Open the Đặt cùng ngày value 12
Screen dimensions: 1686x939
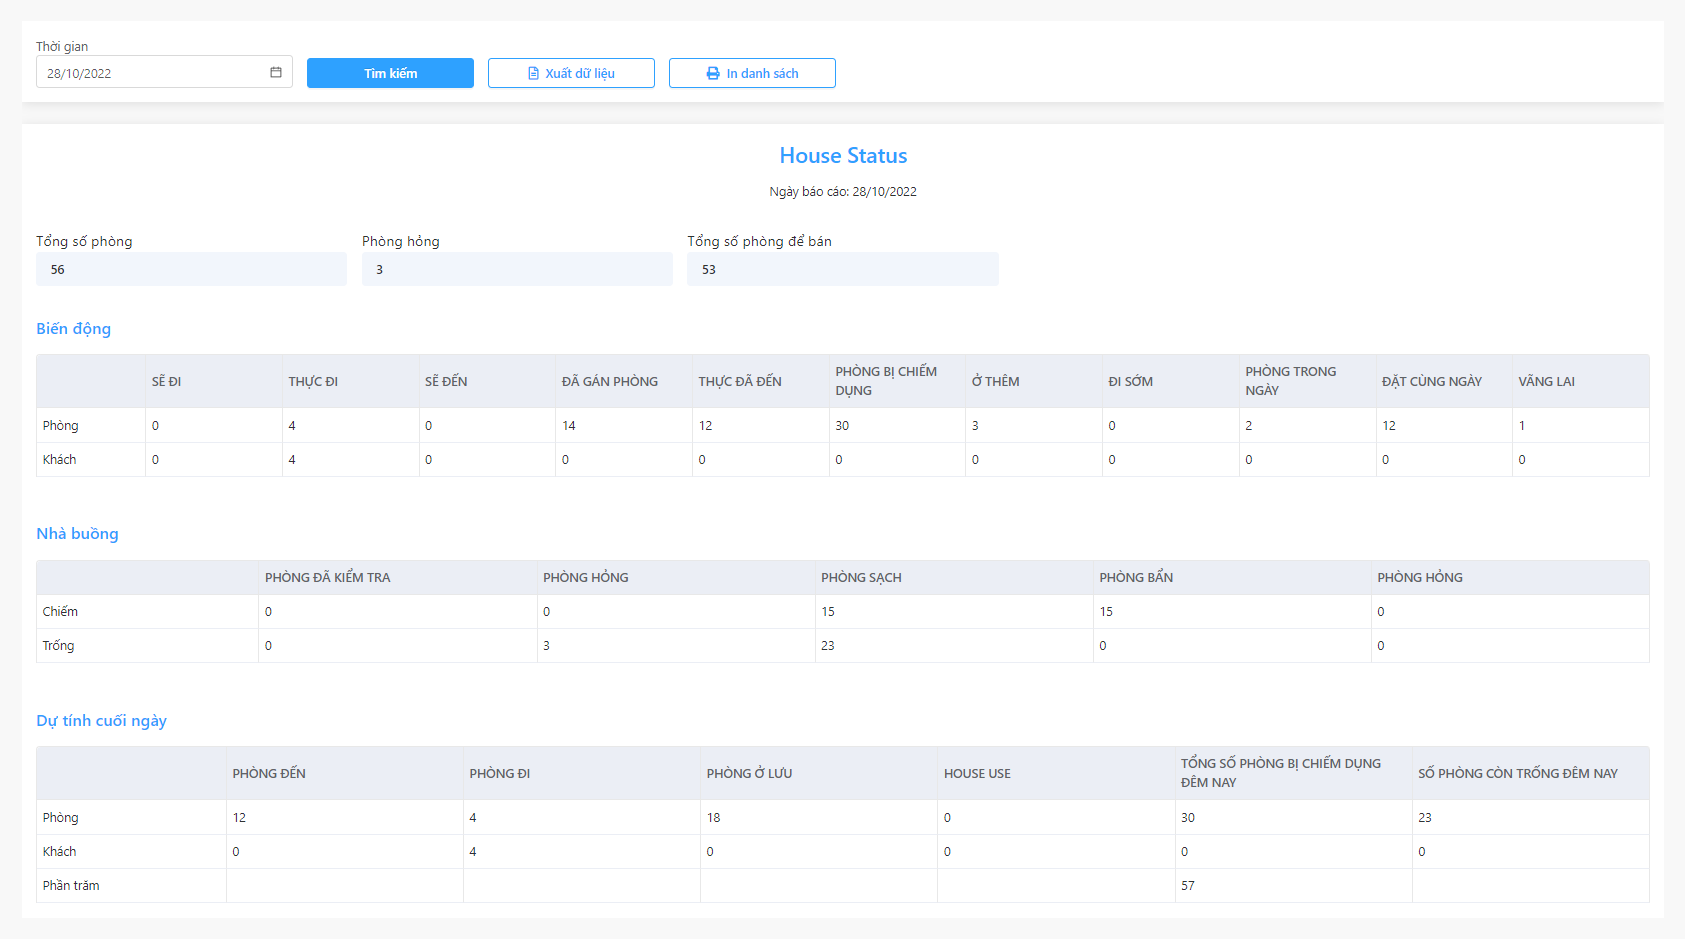tap(1389, 426)
